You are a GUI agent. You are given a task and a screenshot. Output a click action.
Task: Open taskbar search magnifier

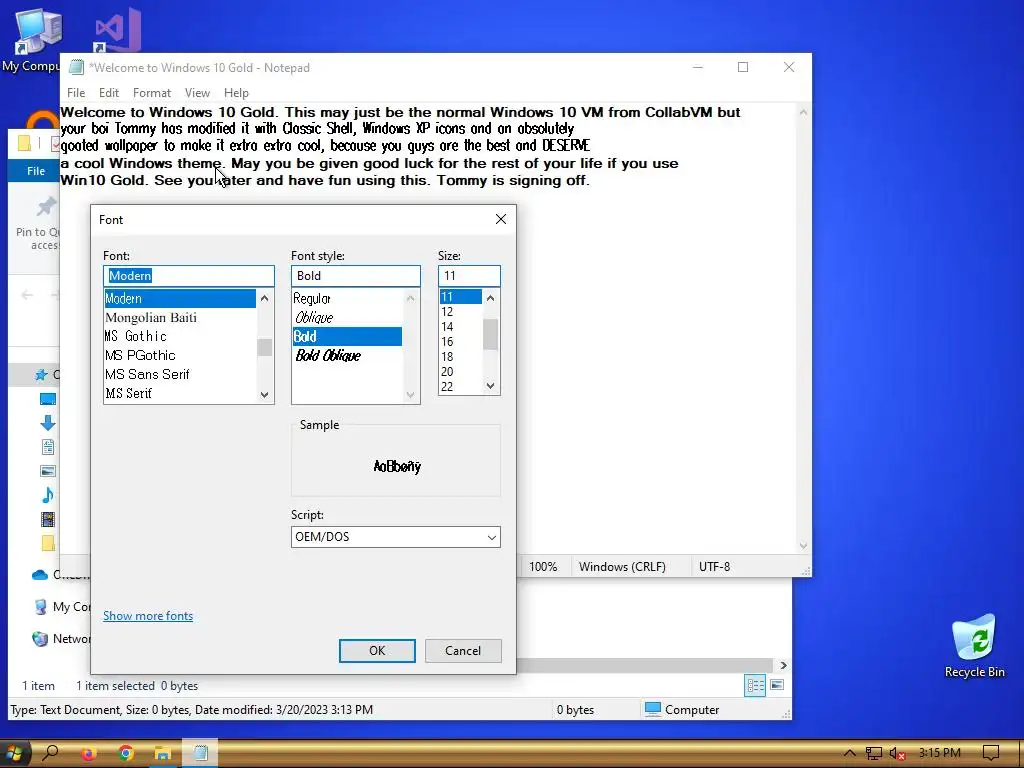pyautogui.click(x=50, y=753)
